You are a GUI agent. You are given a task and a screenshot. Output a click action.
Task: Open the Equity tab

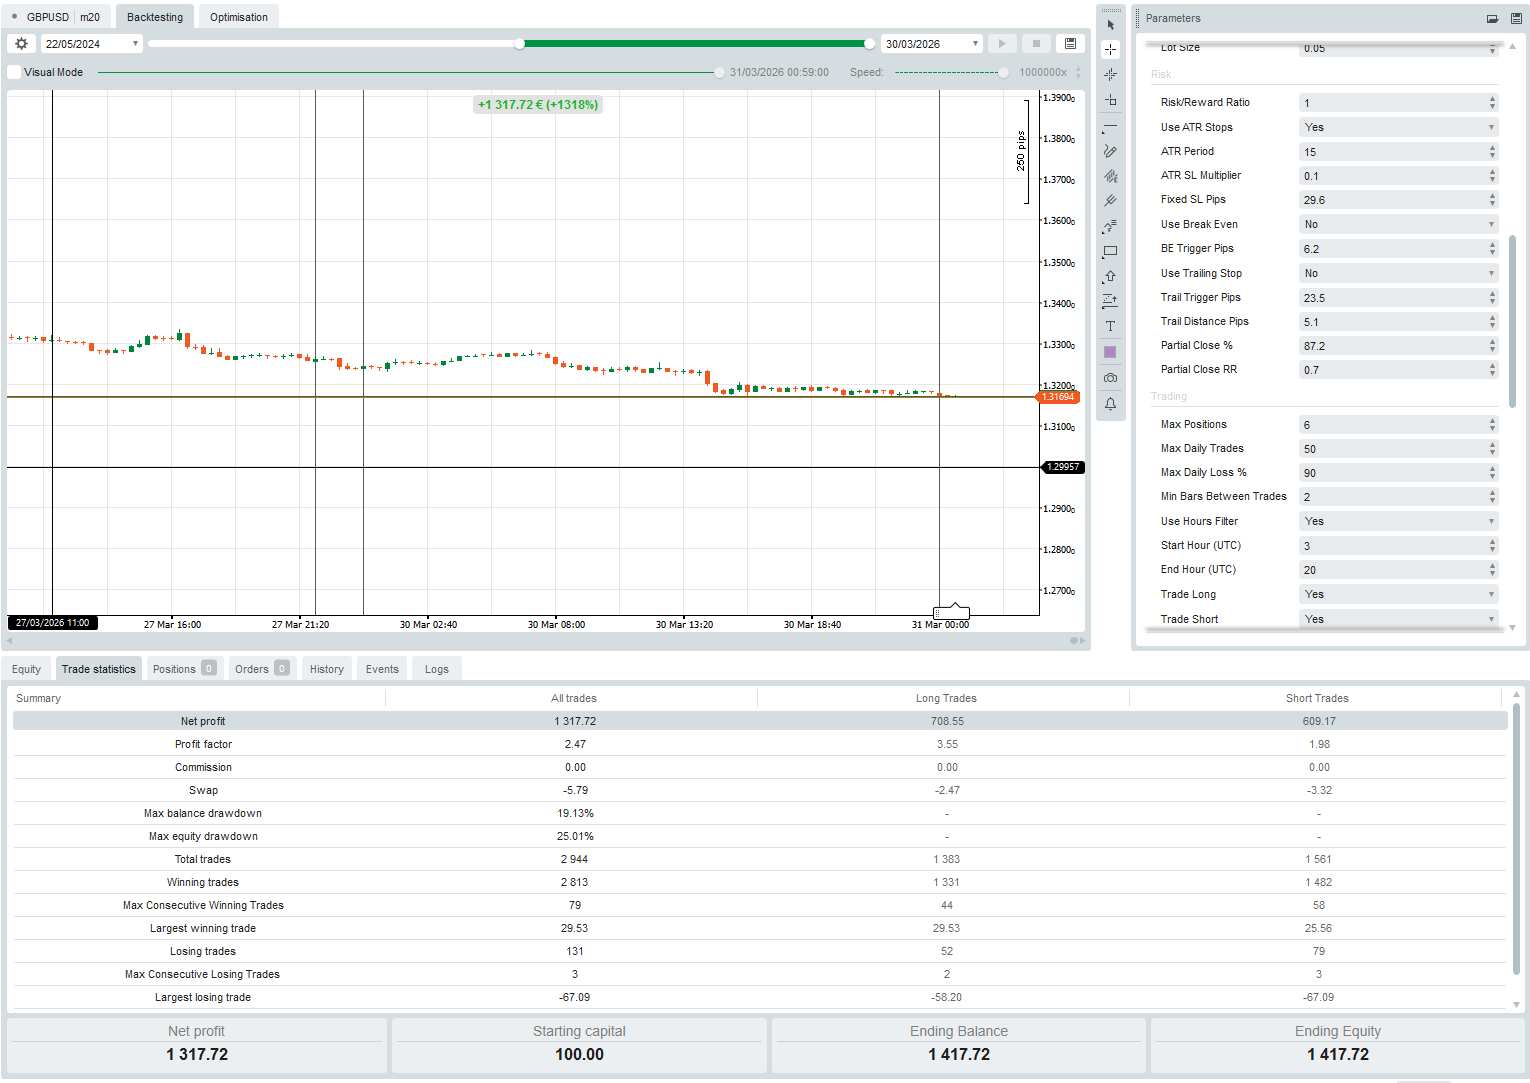tap(26, 668)
